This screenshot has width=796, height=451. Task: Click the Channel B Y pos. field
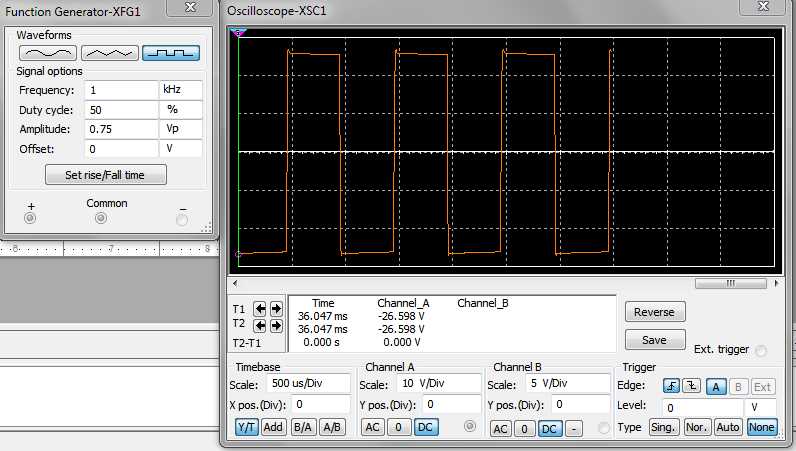click(x=580, y=405)
